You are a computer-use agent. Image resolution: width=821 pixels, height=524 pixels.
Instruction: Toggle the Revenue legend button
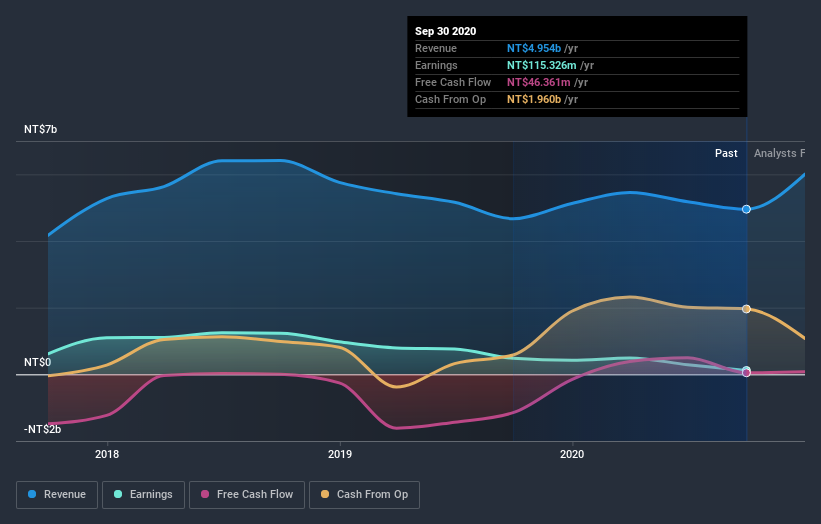[57, 495]
